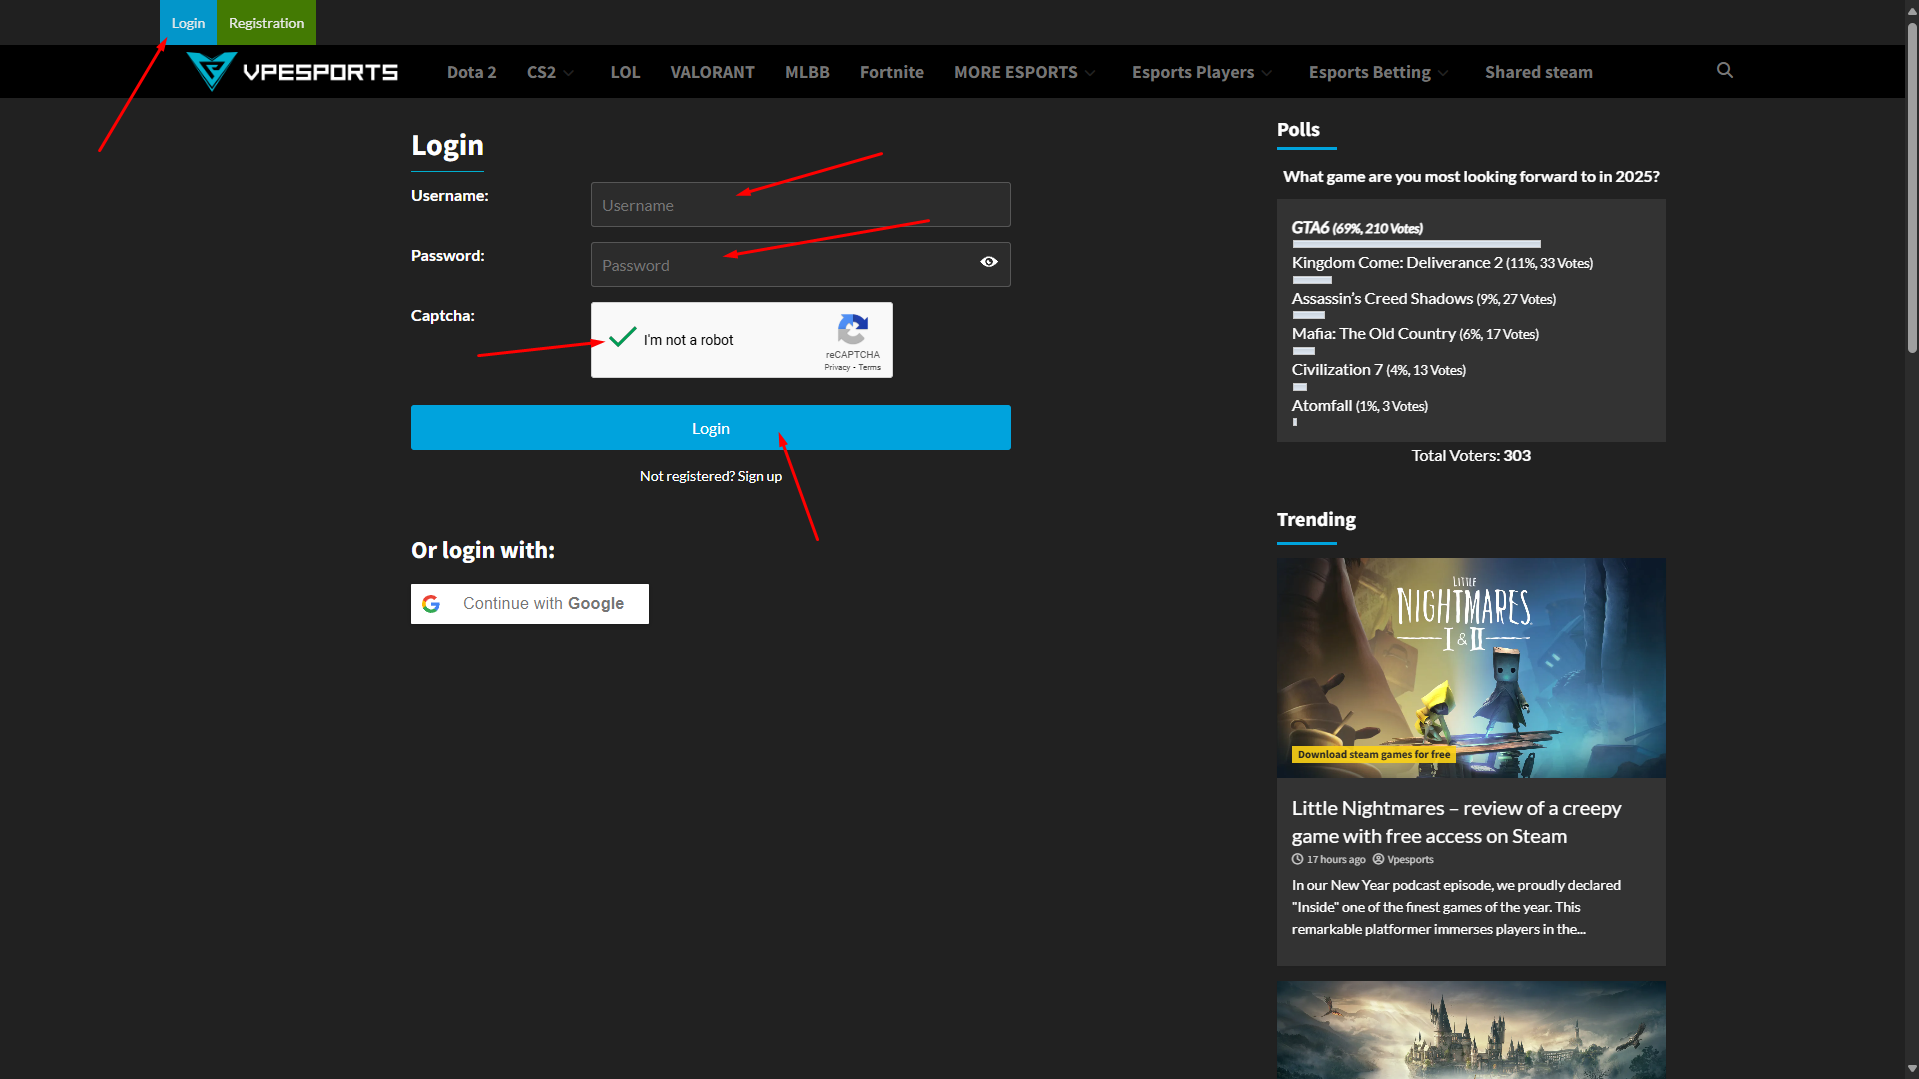The width and height of the screenshot is (1919, 1079).
Task: Click the author icon beside Vpesports
Action: (1378, 859)
